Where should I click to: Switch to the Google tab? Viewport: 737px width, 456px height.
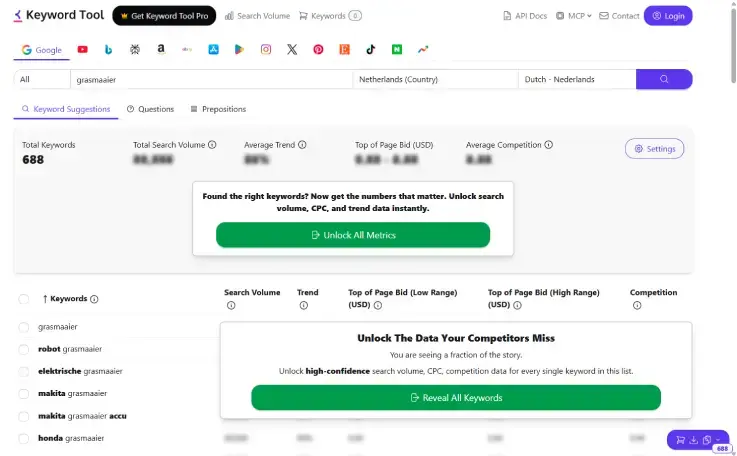pos(42,50)
